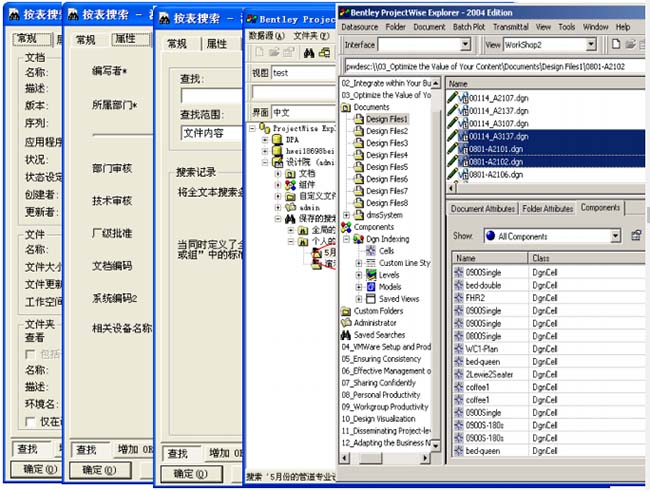Click 确定(O) in the third search dialog
This screenshot has width=650, height=490.
191,473
